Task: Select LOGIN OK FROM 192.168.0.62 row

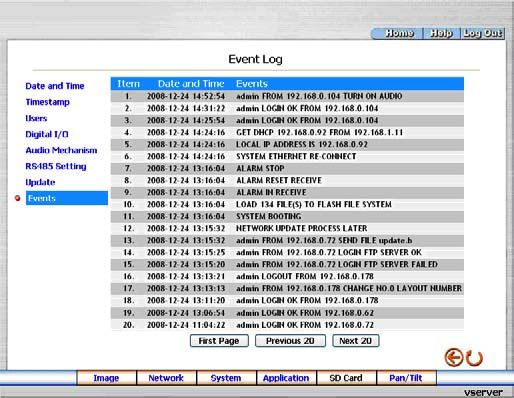Action: point(287,313)
